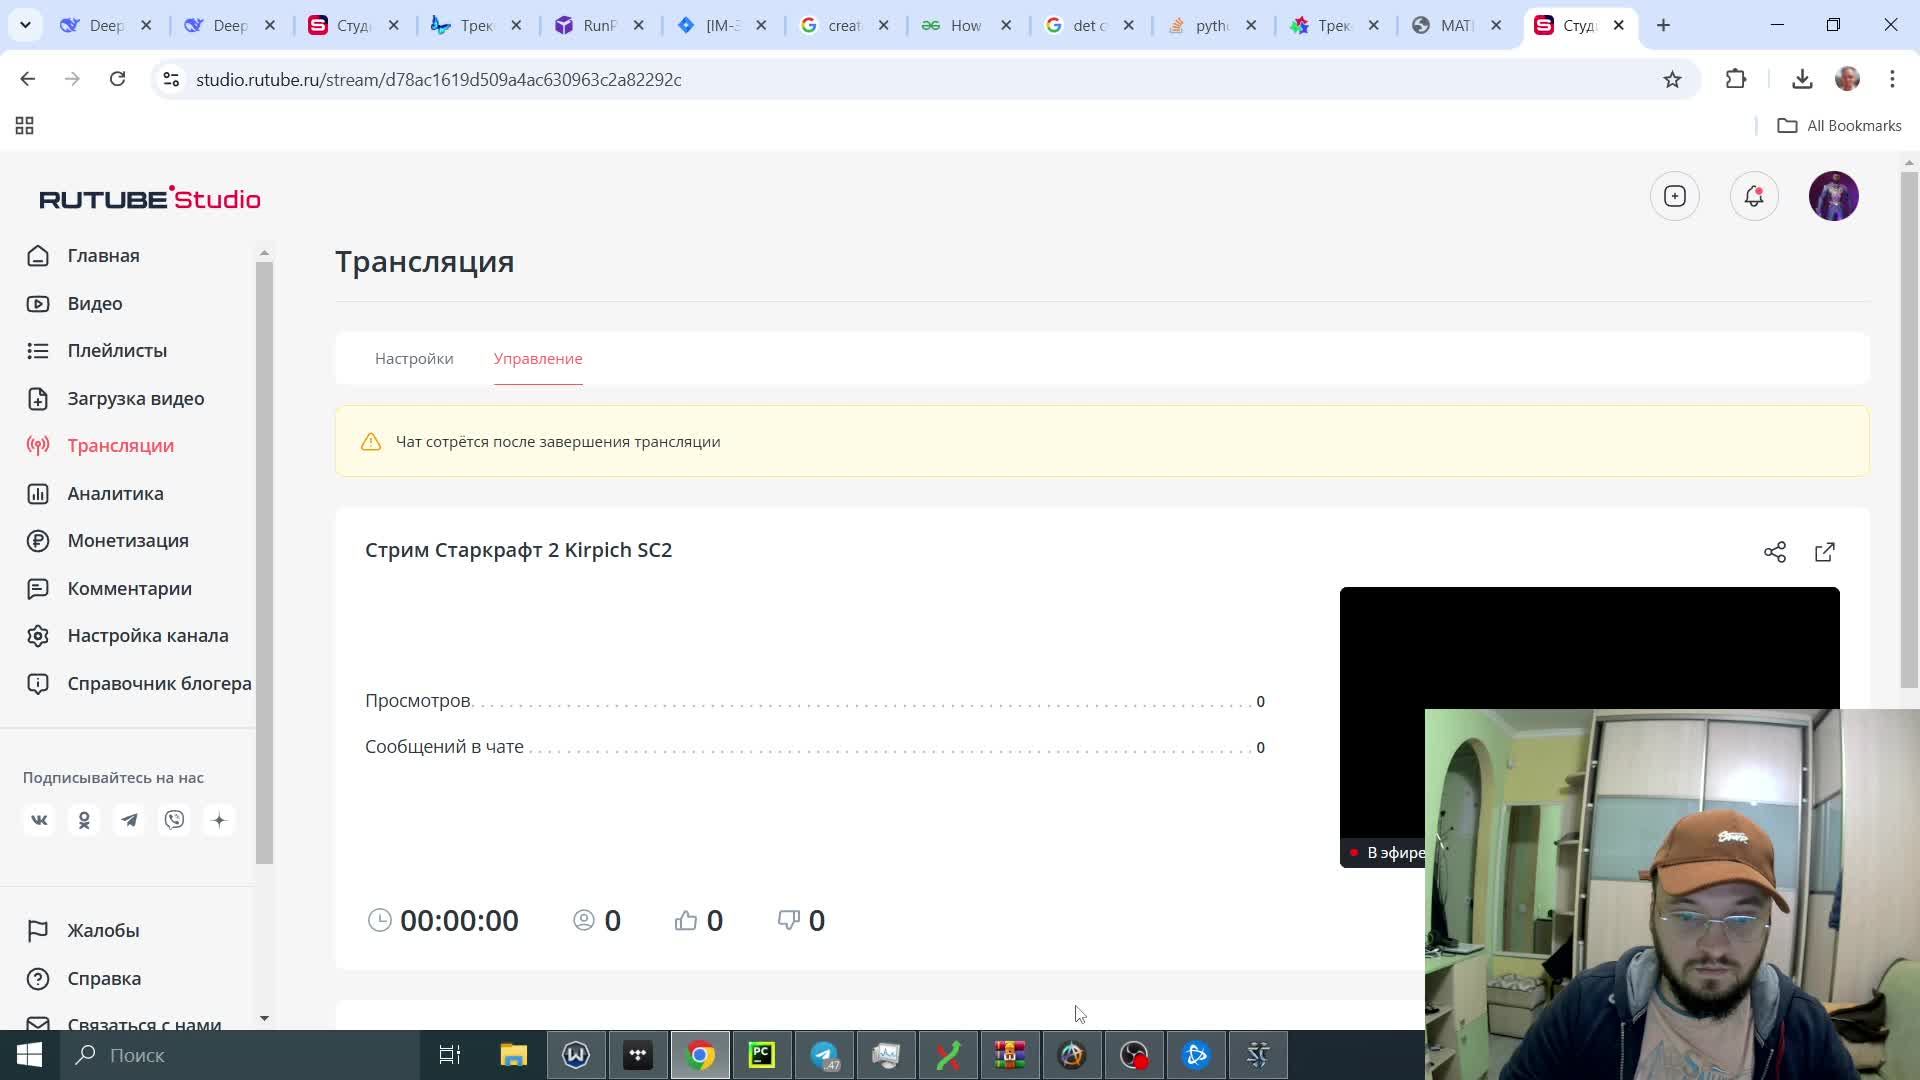Open the share icon for the stream

click(x=1775, y=551)
